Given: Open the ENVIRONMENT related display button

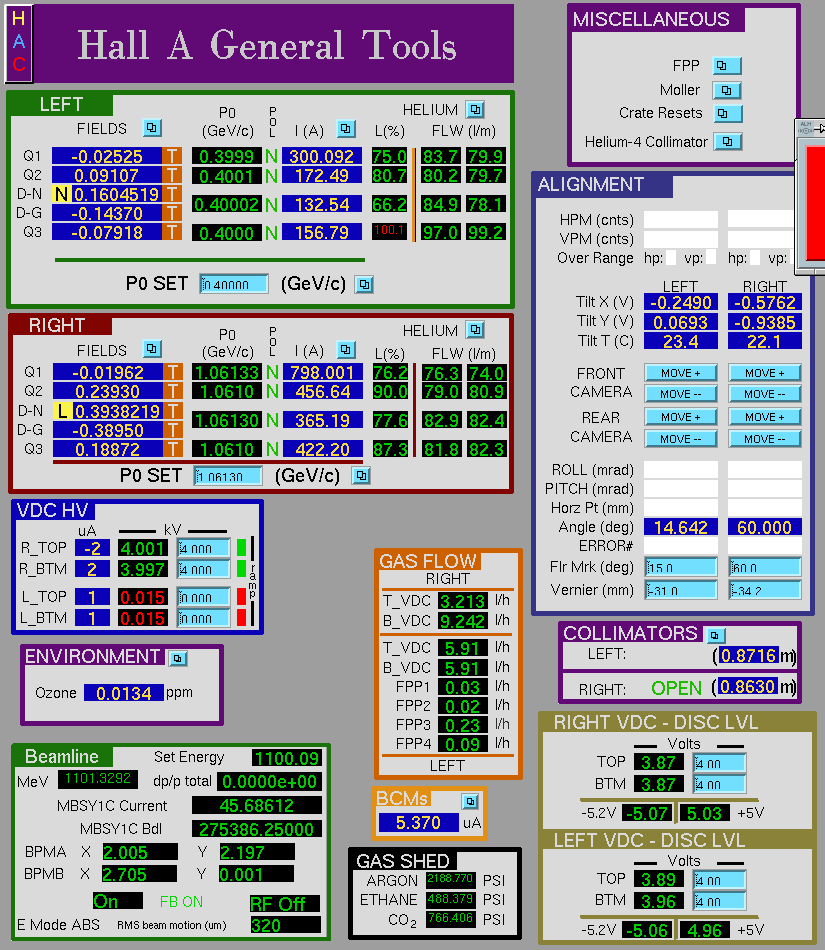Looking at the screenshot, I should point(178,658).
